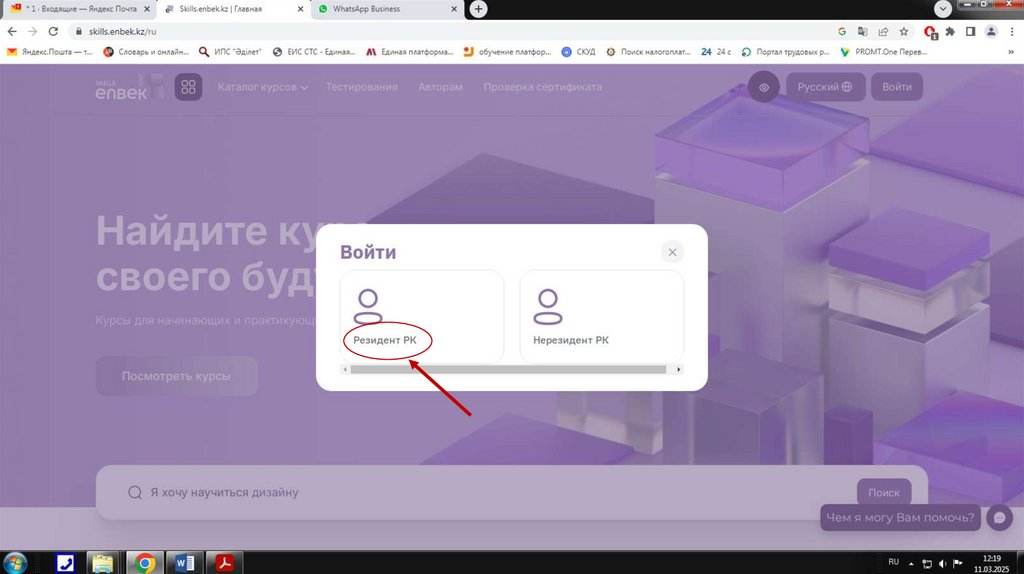Go back in browser history

tap(12, 31)
